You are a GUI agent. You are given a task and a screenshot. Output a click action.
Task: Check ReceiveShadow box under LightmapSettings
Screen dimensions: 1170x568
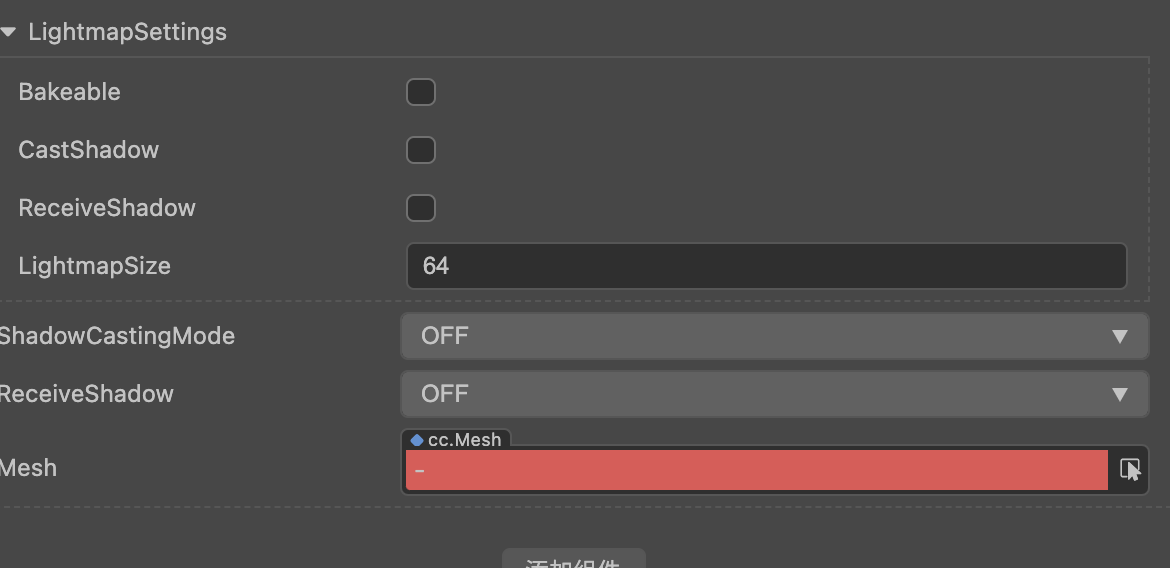tap(421, 208)
